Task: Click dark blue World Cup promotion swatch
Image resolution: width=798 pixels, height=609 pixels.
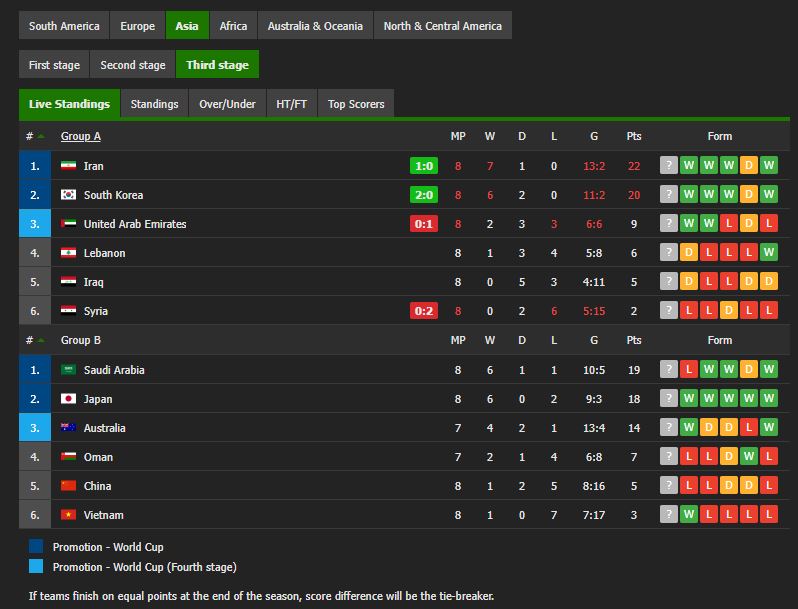Action: pyautogui.click(x=36, y=546)
